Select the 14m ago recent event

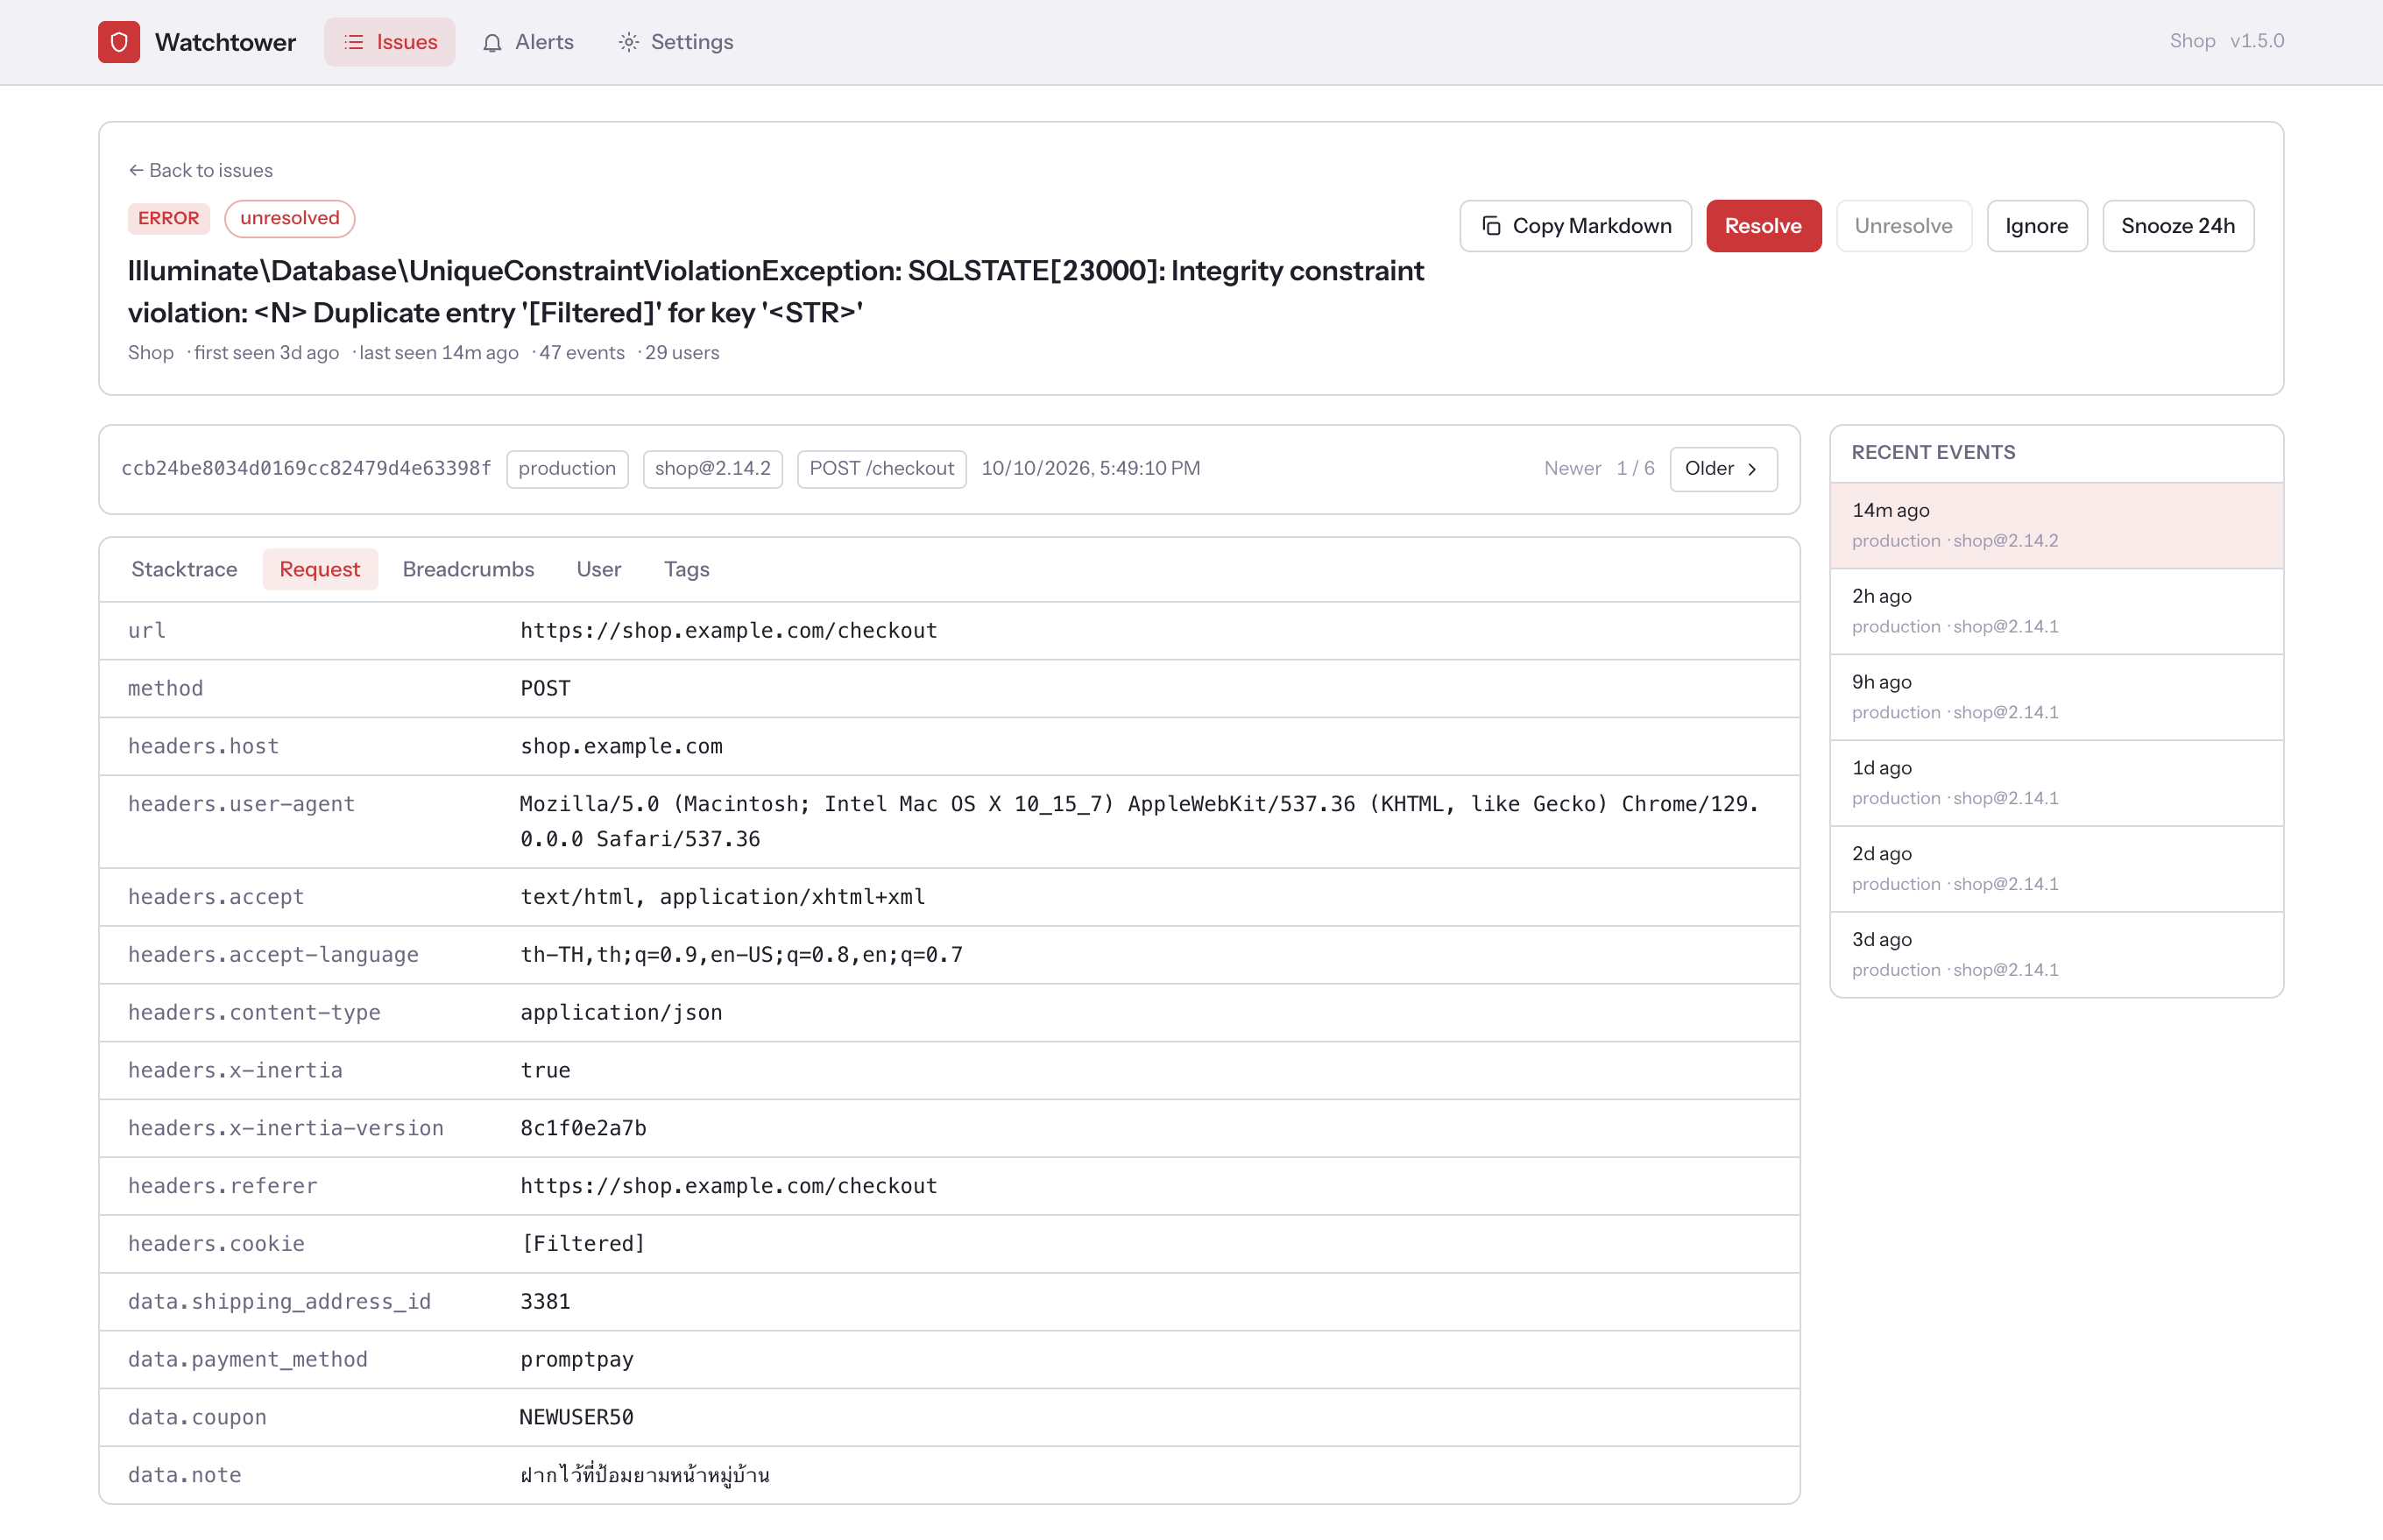[x=2056, y=526]
